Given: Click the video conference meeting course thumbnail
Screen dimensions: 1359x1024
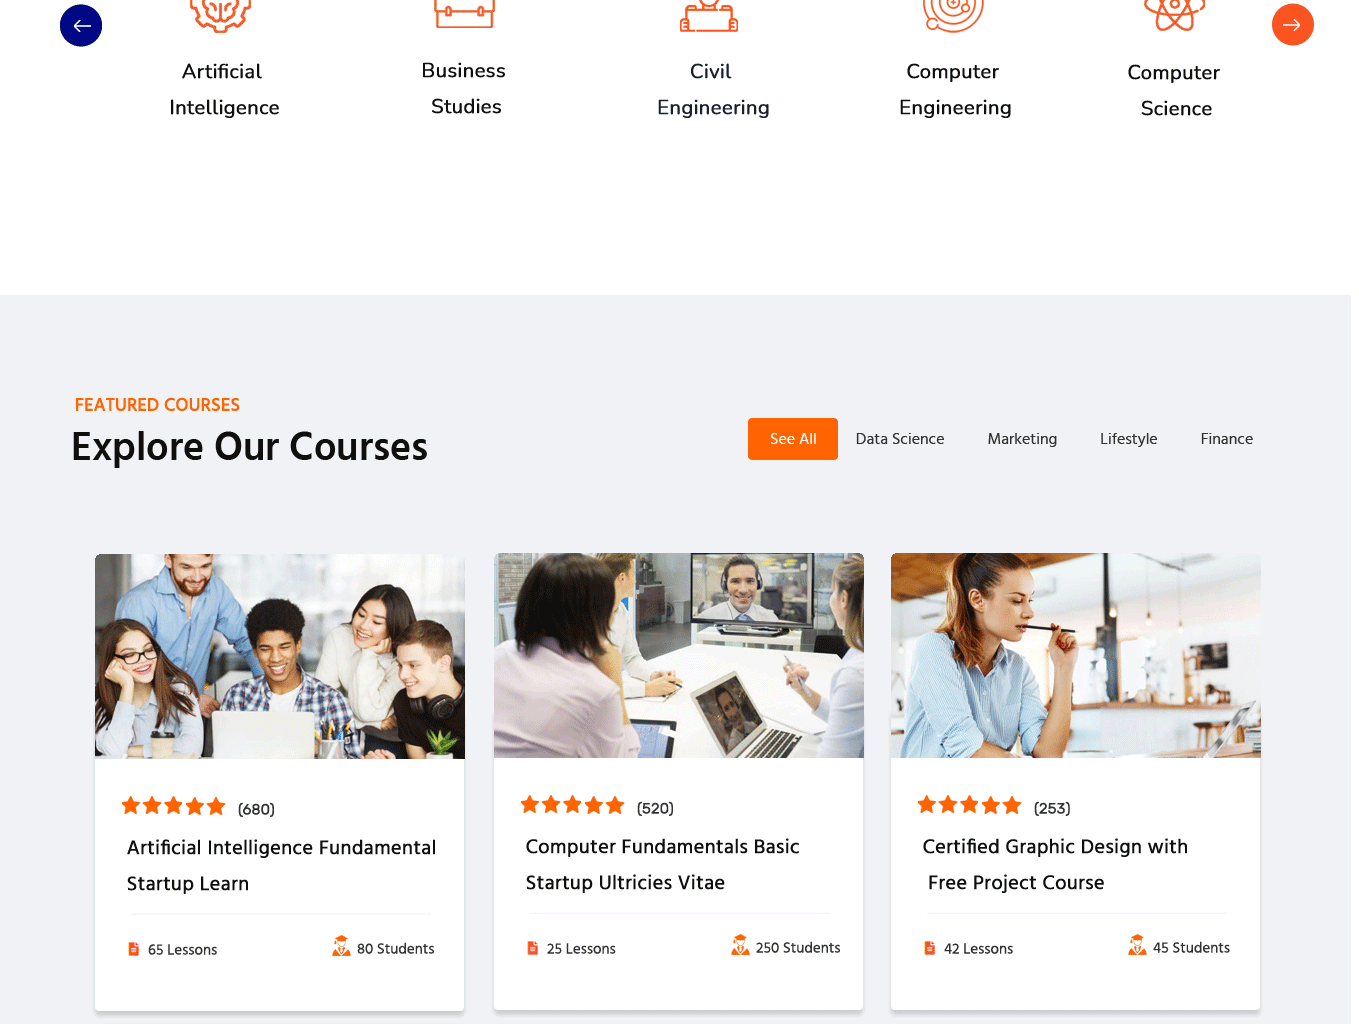Looking at the screenshot, I should (x=679, y=655).
